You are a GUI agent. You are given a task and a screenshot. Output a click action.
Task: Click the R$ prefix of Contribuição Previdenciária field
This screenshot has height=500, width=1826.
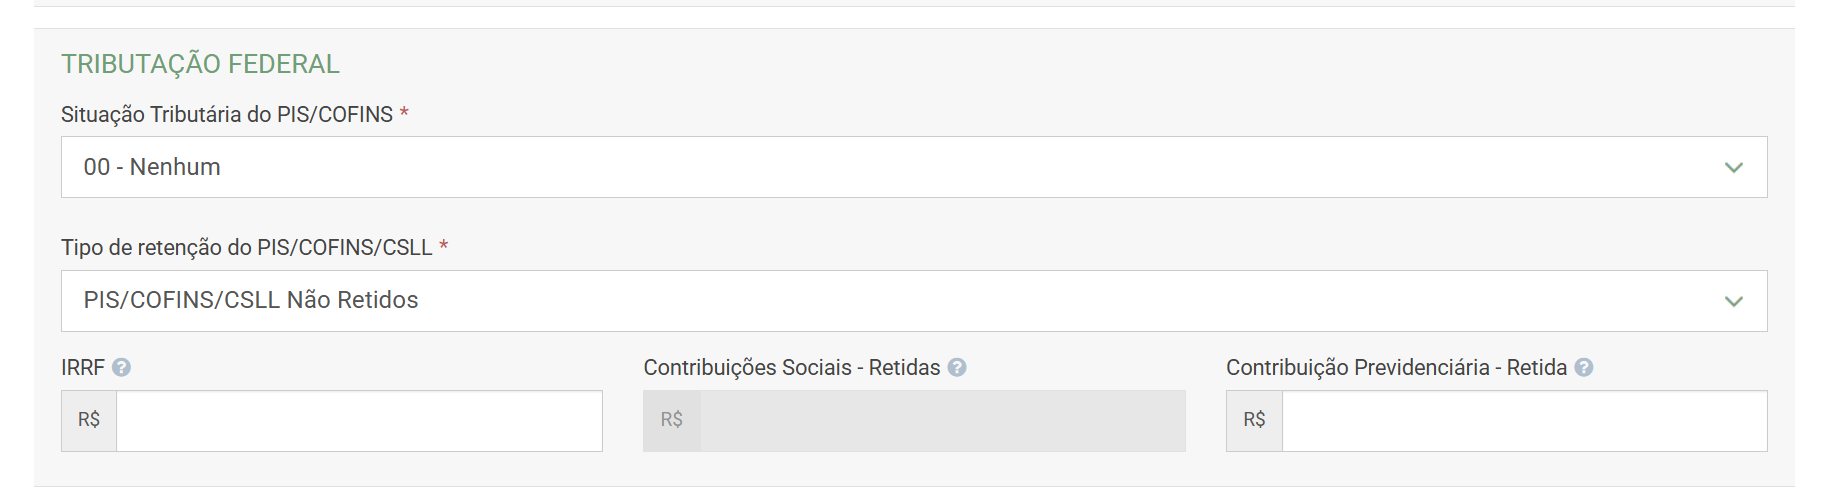[1254, 421]
